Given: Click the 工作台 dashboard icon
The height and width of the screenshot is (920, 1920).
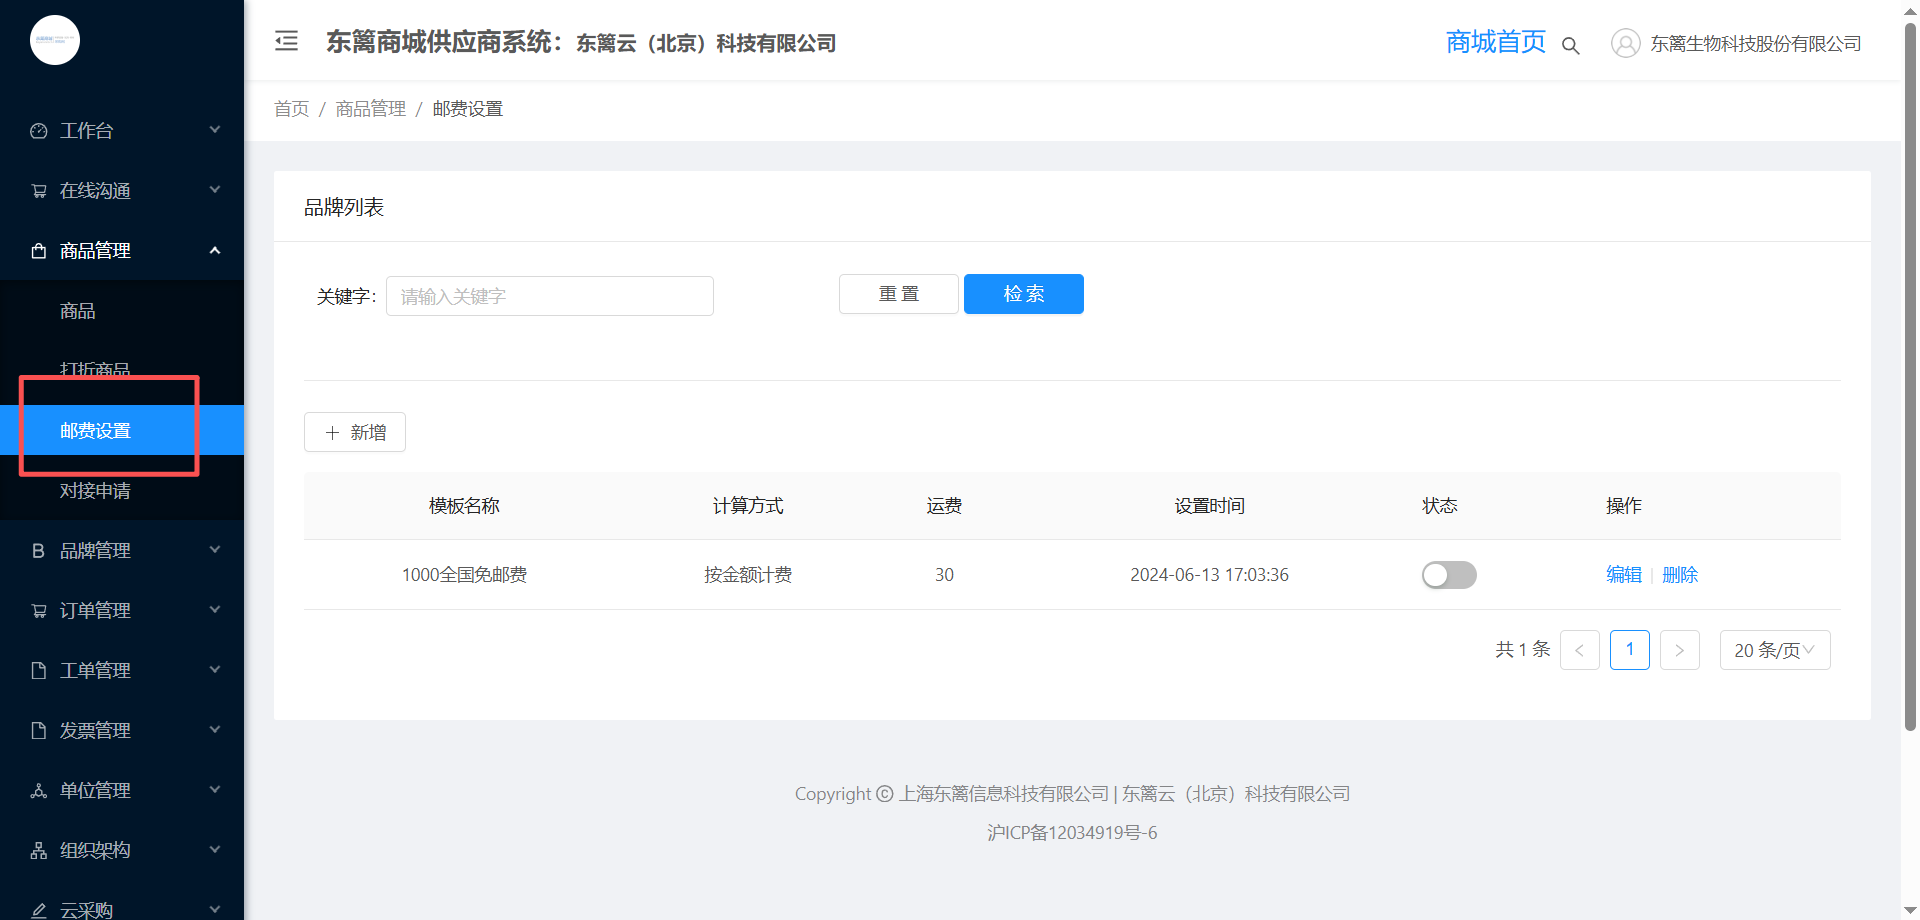Looking at the screenshot, I should coord(39,131).
